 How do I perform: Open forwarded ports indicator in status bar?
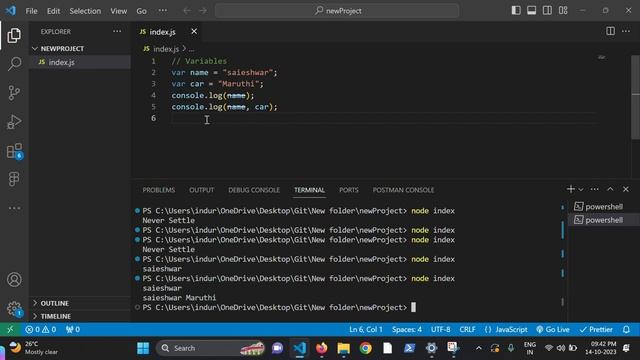[73, 329]
